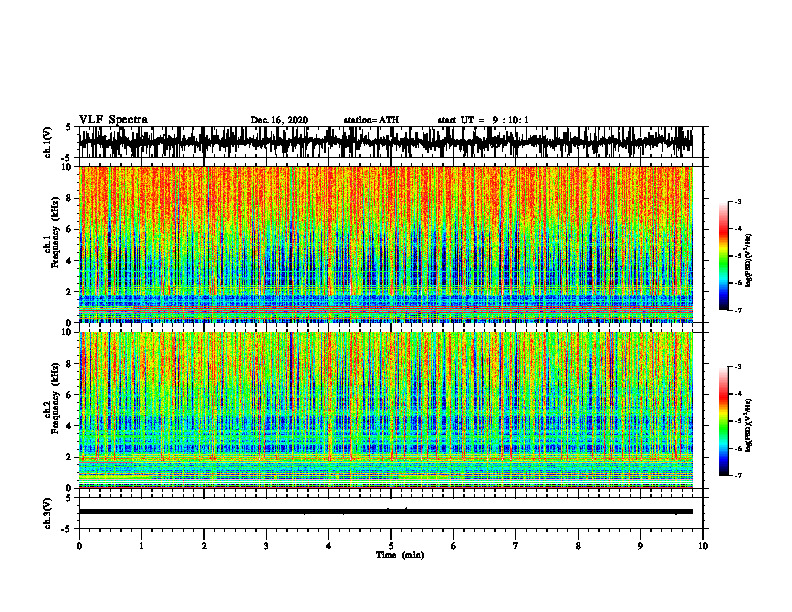Click time axis tick label "0"
The image size is (792, 612).
[x=79, y=546]
